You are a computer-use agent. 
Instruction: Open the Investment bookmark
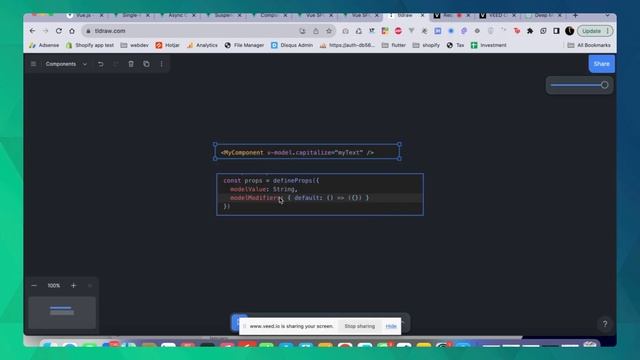coord(489,45)
